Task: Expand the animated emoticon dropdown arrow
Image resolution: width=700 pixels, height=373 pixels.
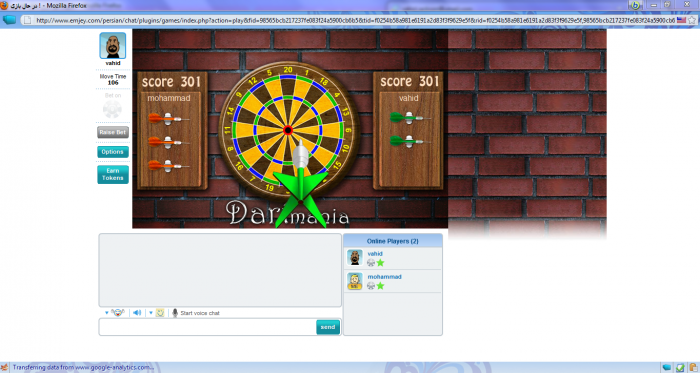Action: click(107, 313)
